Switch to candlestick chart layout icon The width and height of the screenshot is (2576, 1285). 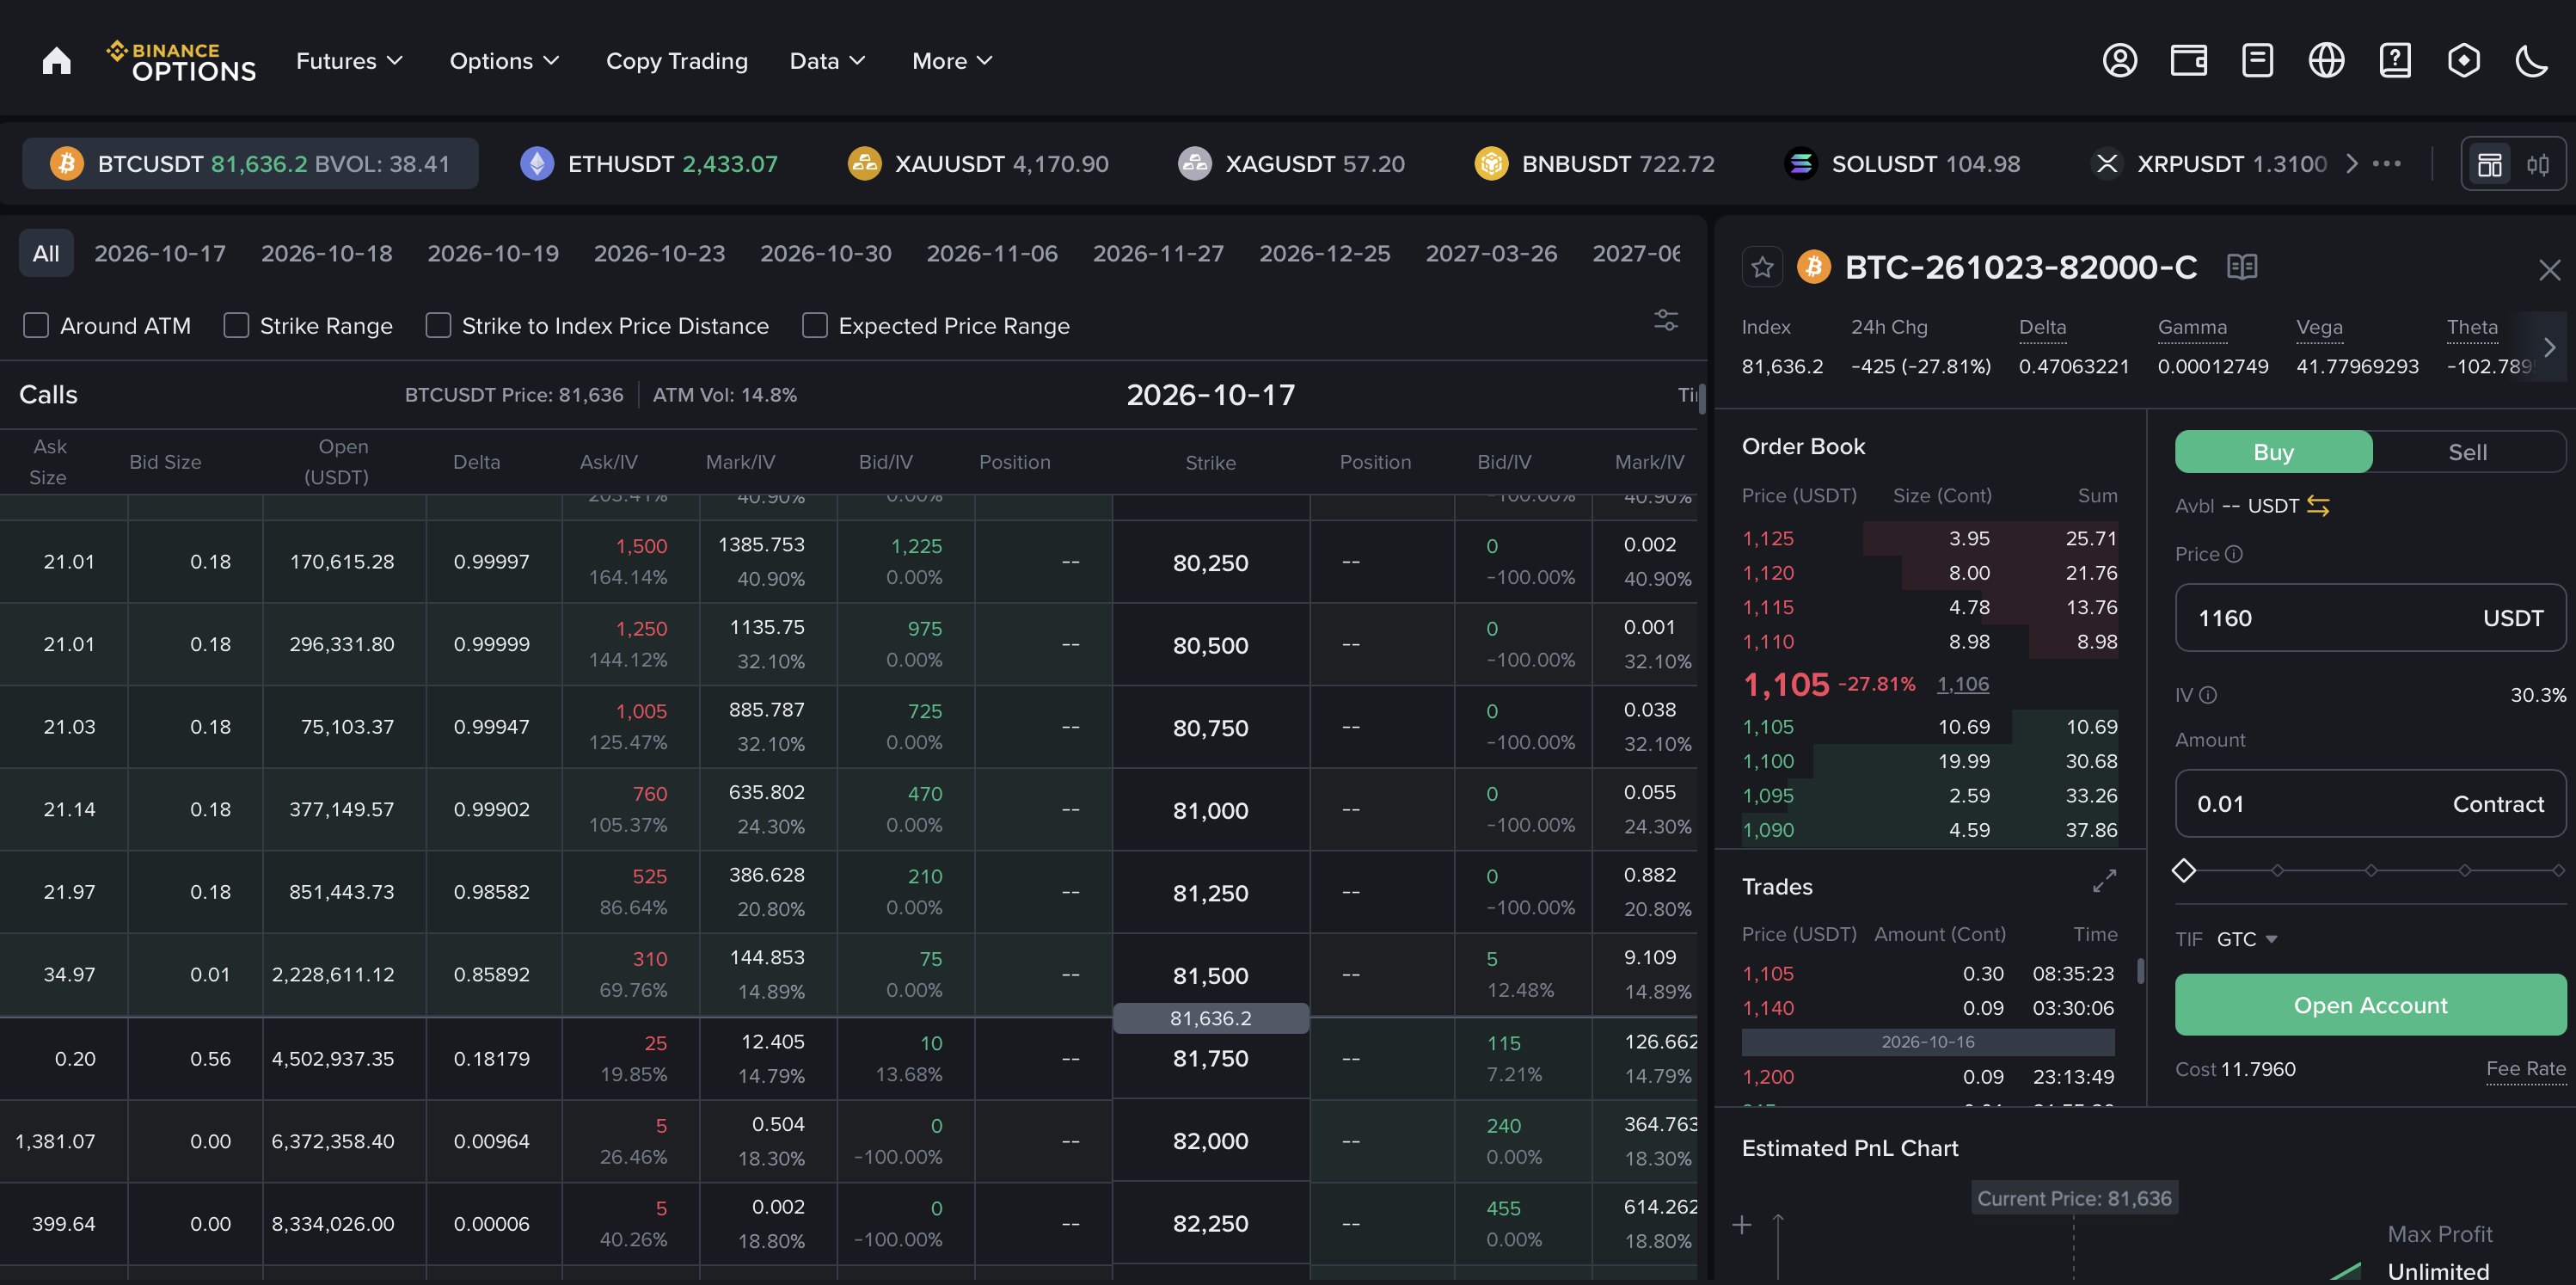click(x=2537, y=164)
